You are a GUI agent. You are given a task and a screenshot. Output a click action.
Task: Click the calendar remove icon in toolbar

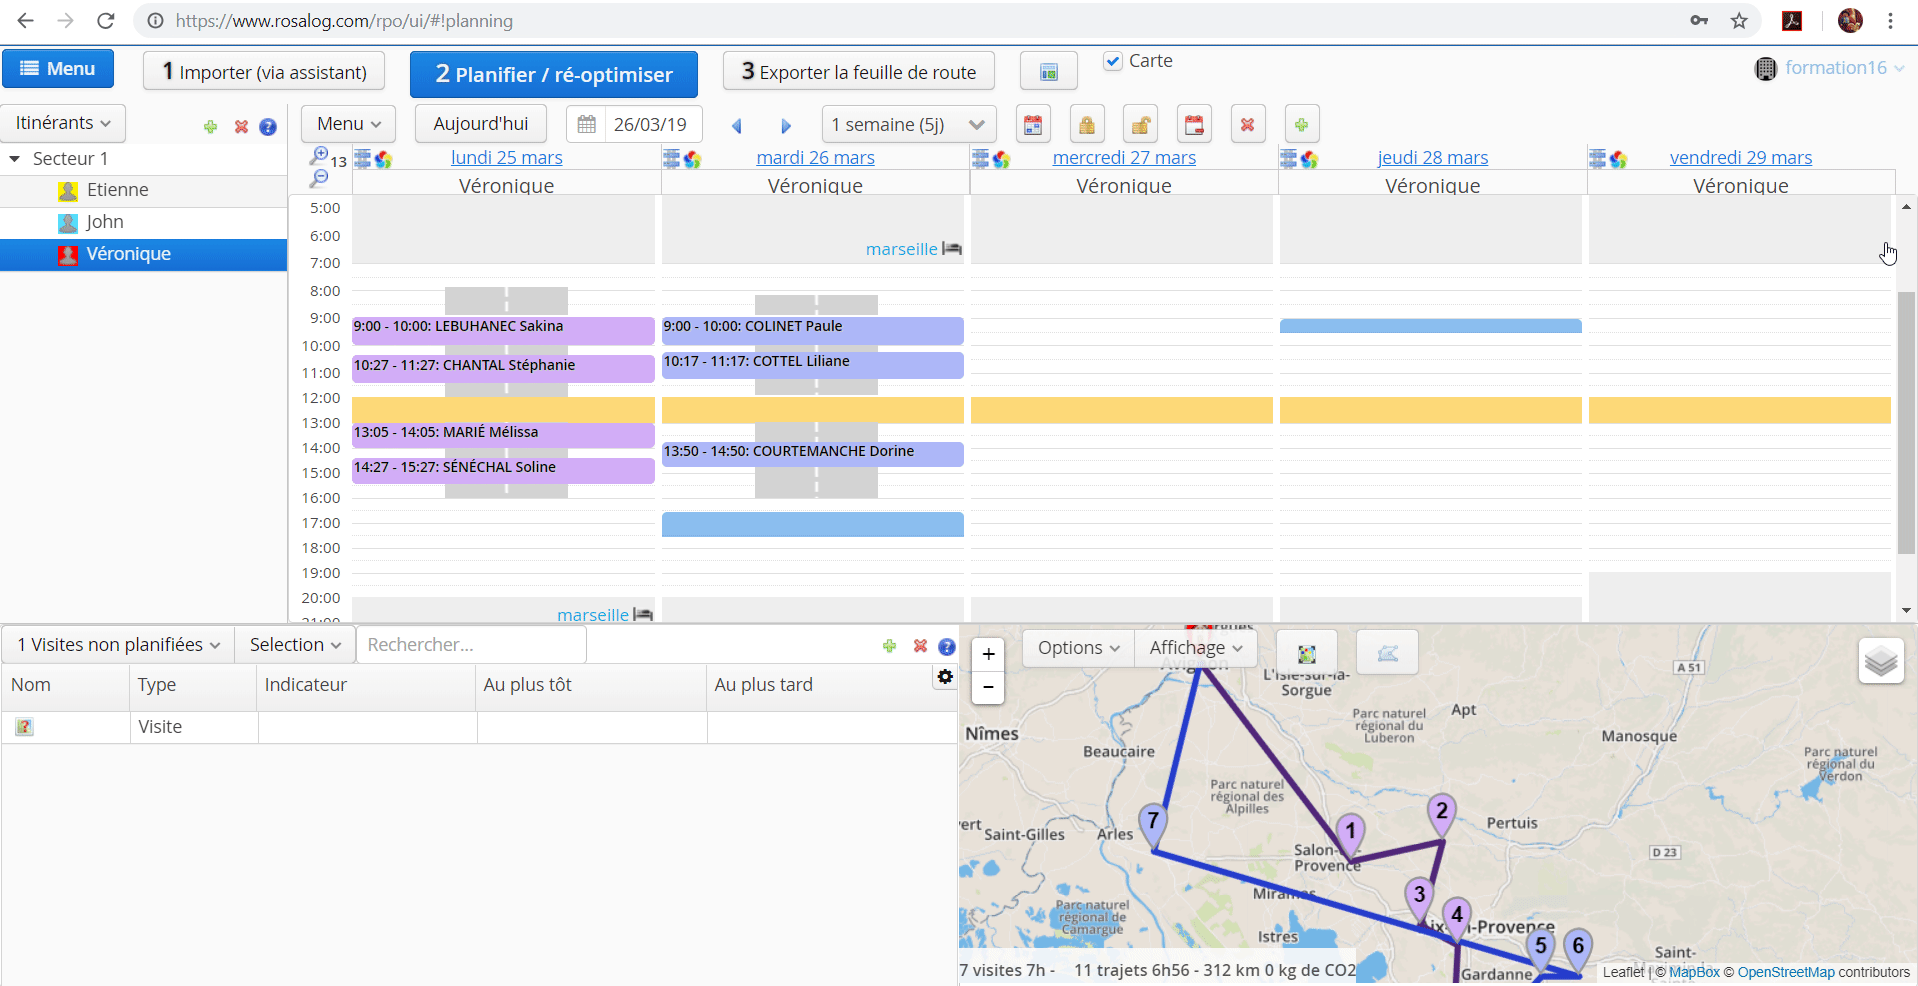[1194, 125]
